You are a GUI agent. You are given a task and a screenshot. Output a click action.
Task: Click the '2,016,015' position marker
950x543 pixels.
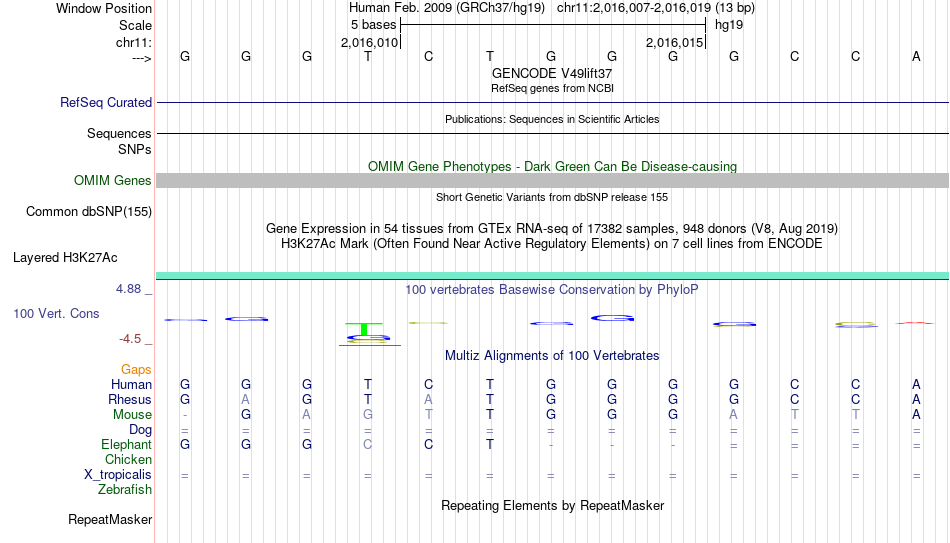(674, 42)
